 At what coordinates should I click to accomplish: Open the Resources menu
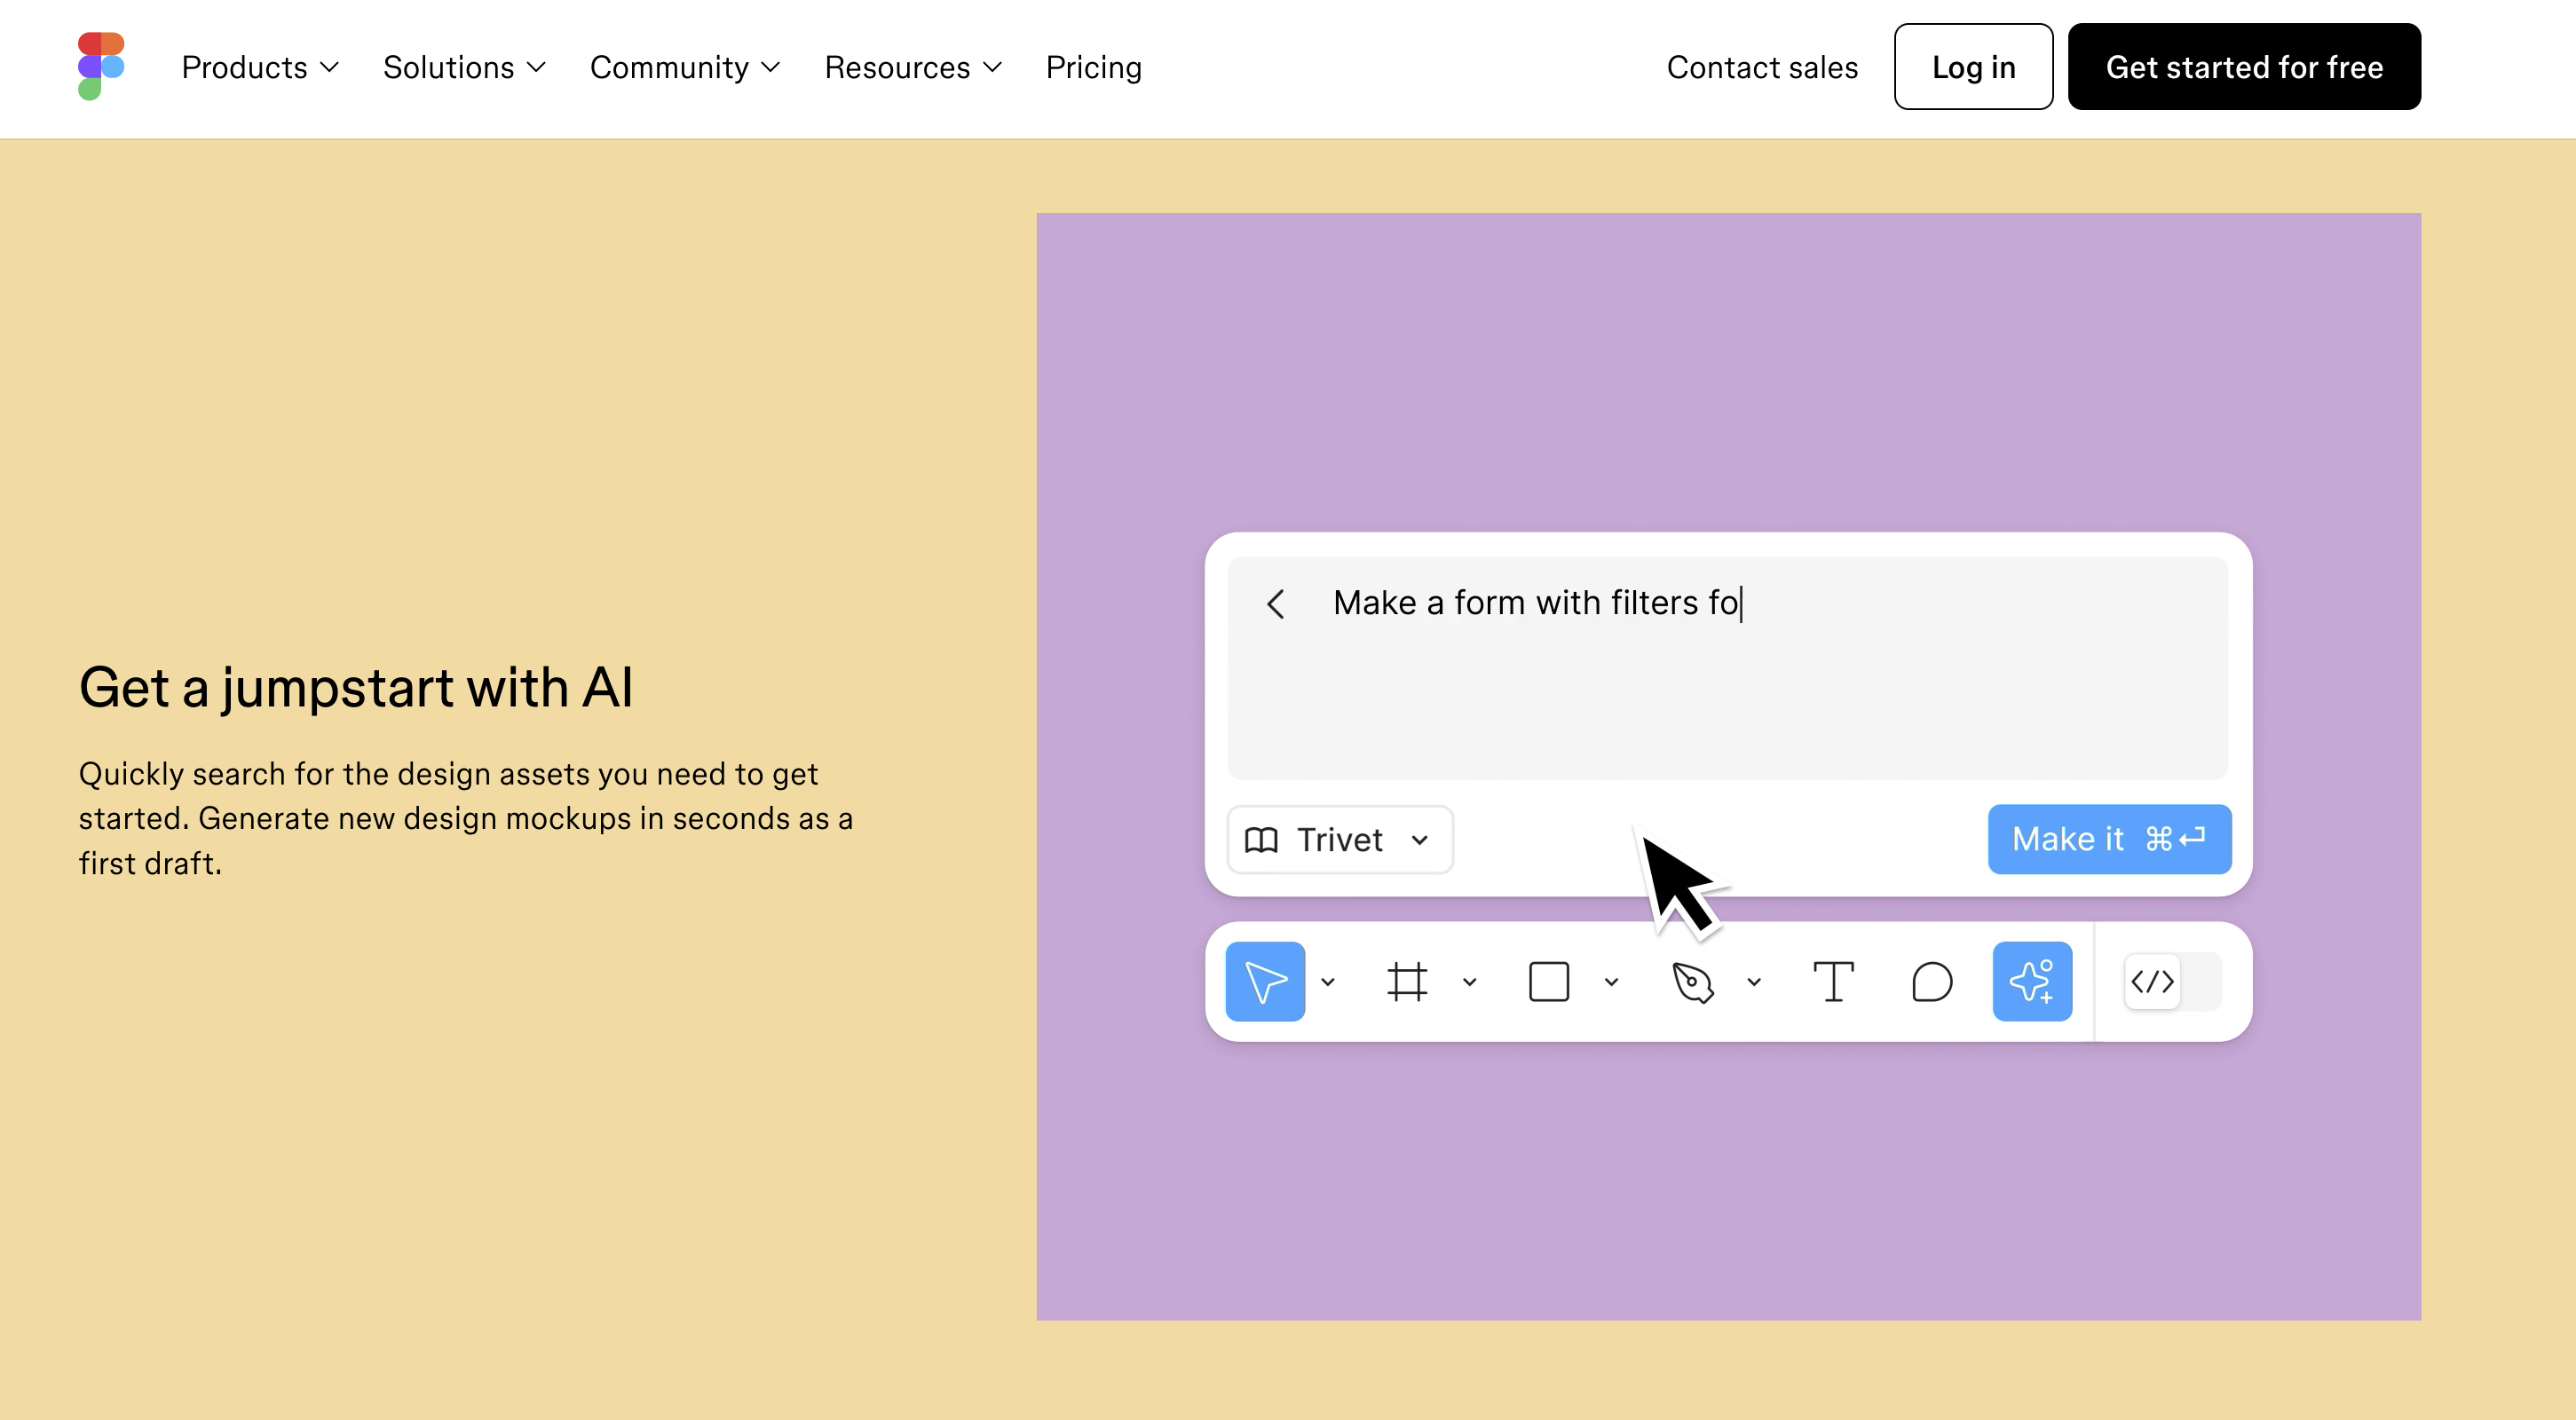coord(913,67)
